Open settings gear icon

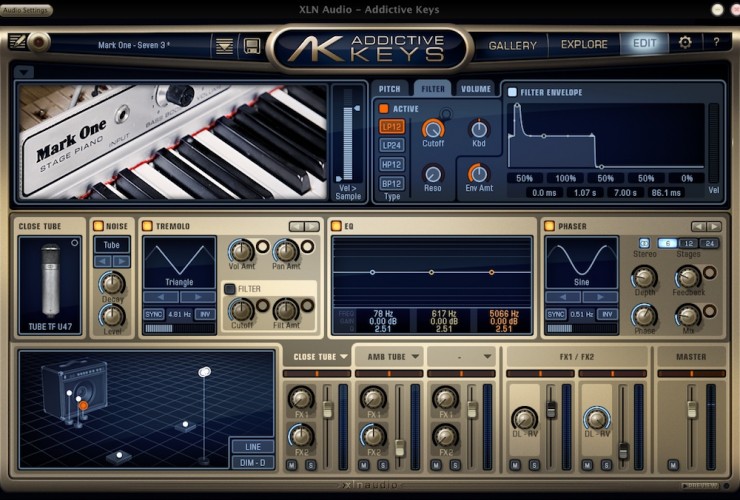[685, 42]
